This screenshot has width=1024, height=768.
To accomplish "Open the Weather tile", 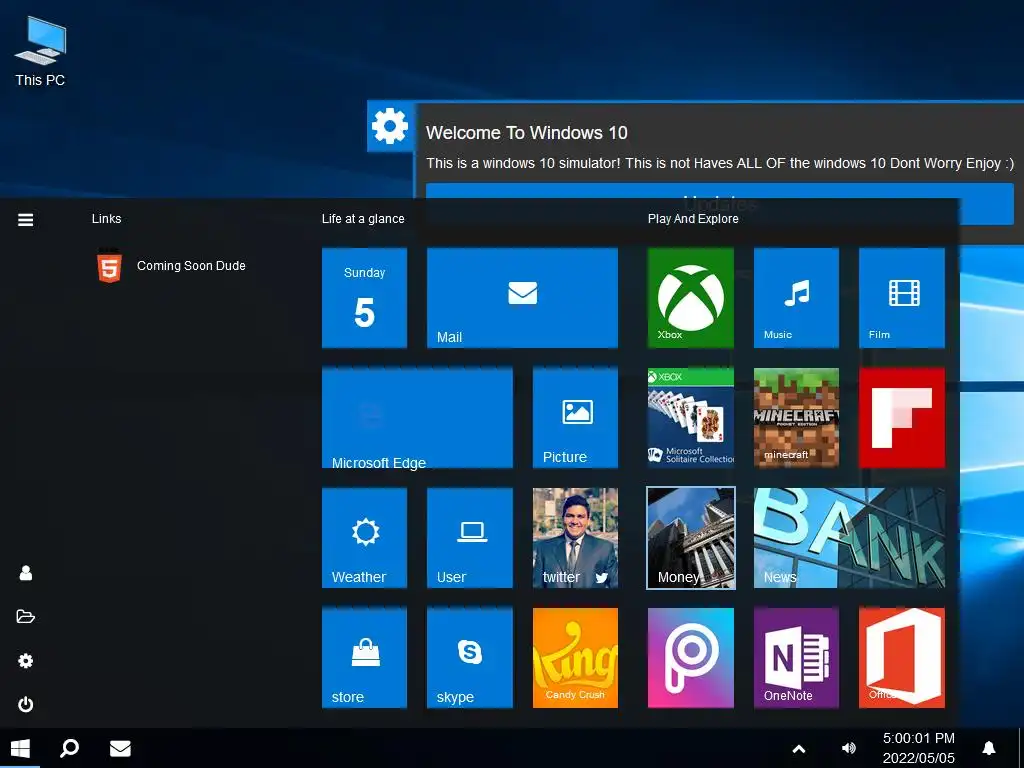I will 364,538.
